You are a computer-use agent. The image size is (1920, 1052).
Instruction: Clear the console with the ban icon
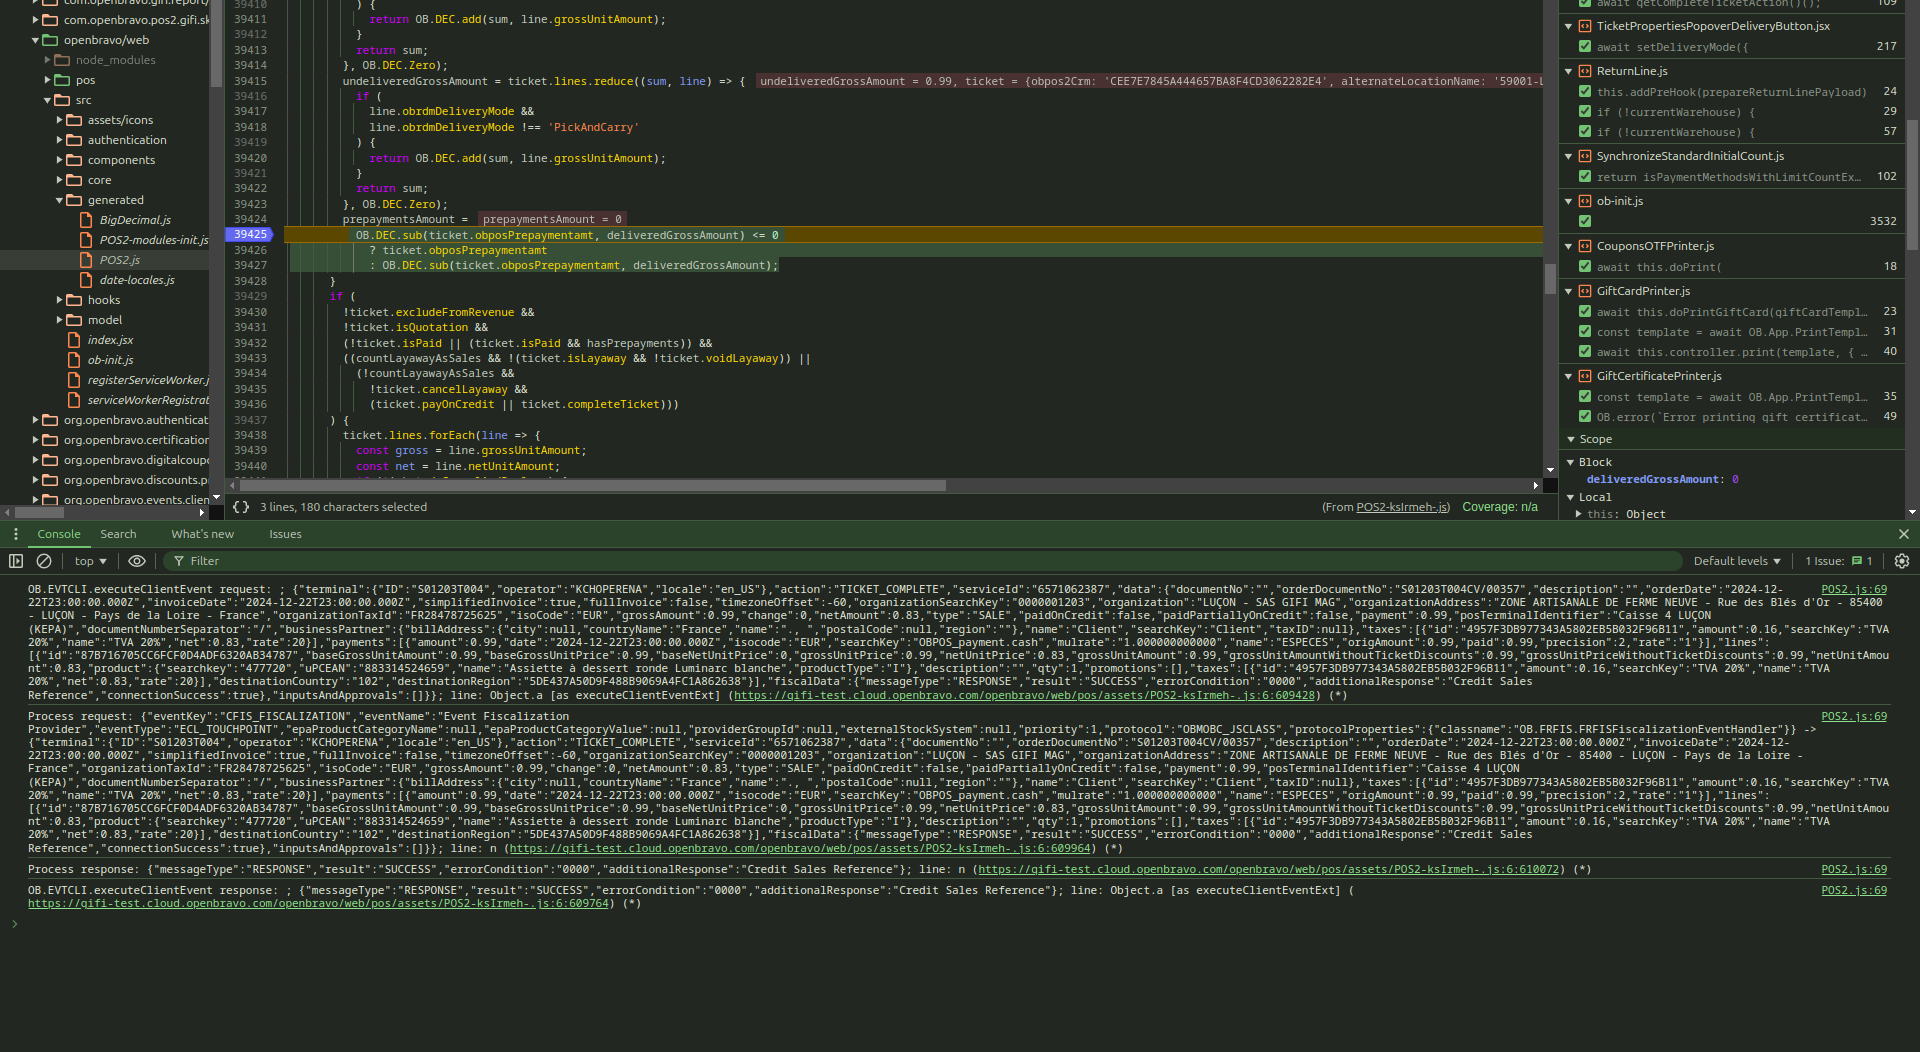tap(44, 561)
